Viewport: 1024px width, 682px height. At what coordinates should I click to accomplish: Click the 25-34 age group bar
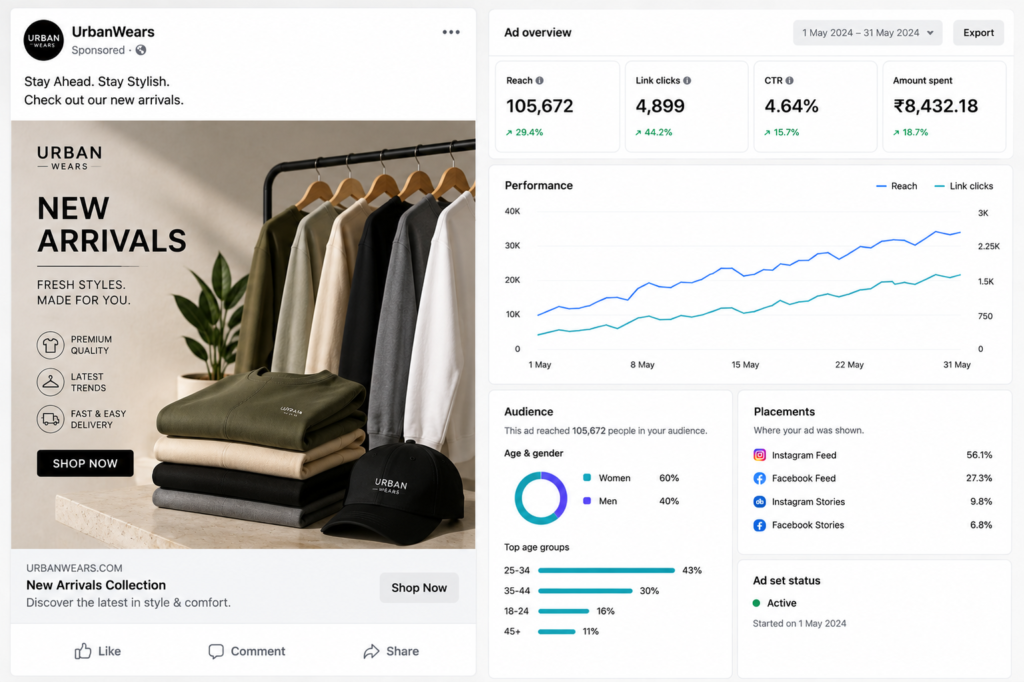pos(606,570)
